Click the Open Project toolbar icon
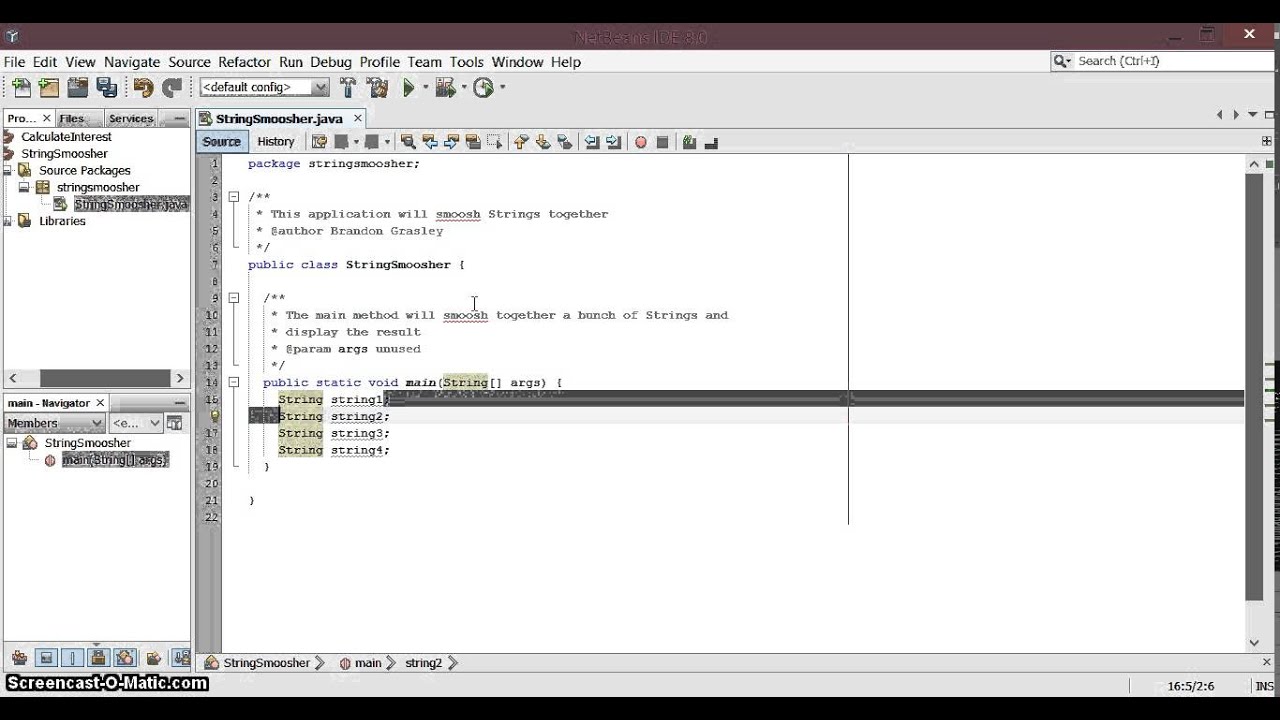Viewport: 1280px width, 720px height. (77, 88)
